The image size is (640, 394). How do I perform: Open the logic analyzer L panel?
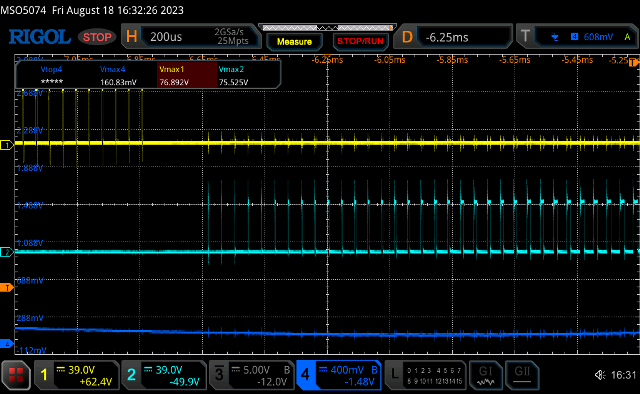click(x=425, y=375)
